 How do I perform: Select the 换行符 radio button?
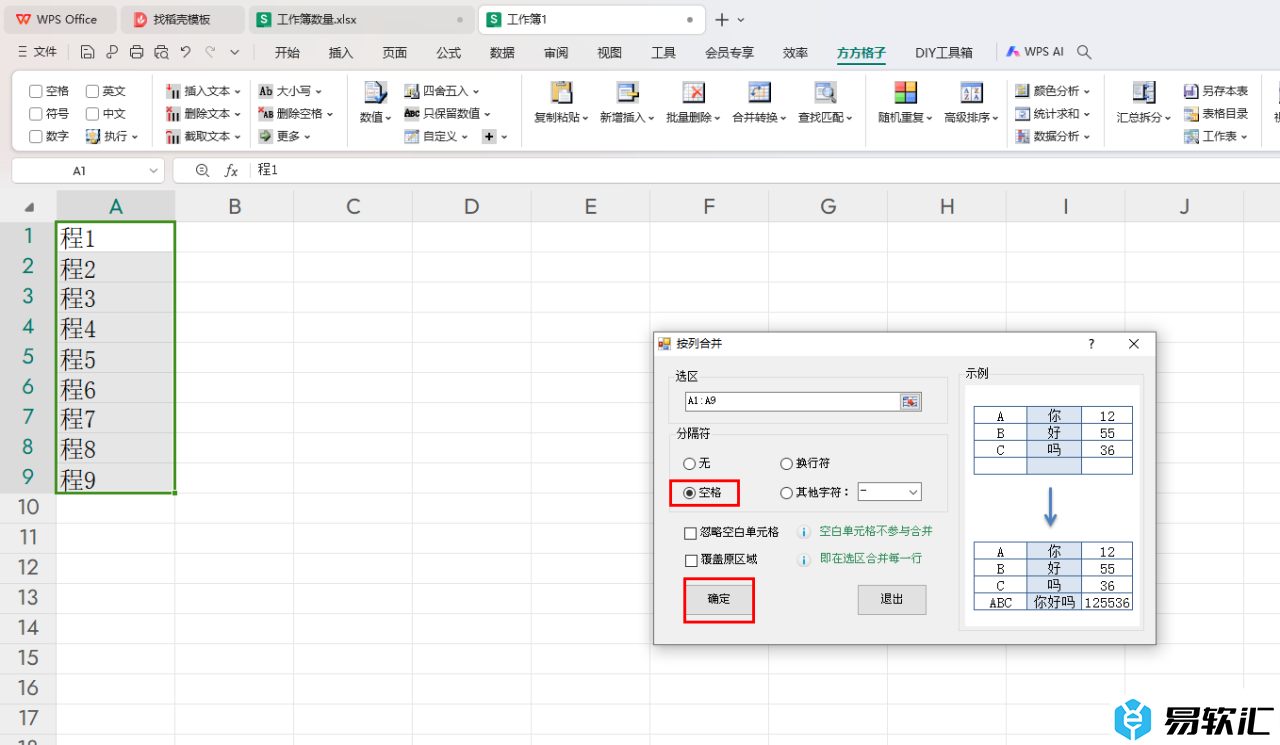[786, 464]
